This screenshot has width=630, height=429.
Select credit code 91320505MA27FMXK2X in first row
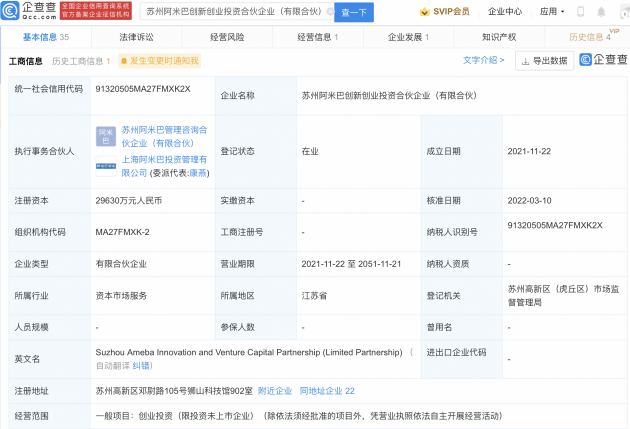143,89
